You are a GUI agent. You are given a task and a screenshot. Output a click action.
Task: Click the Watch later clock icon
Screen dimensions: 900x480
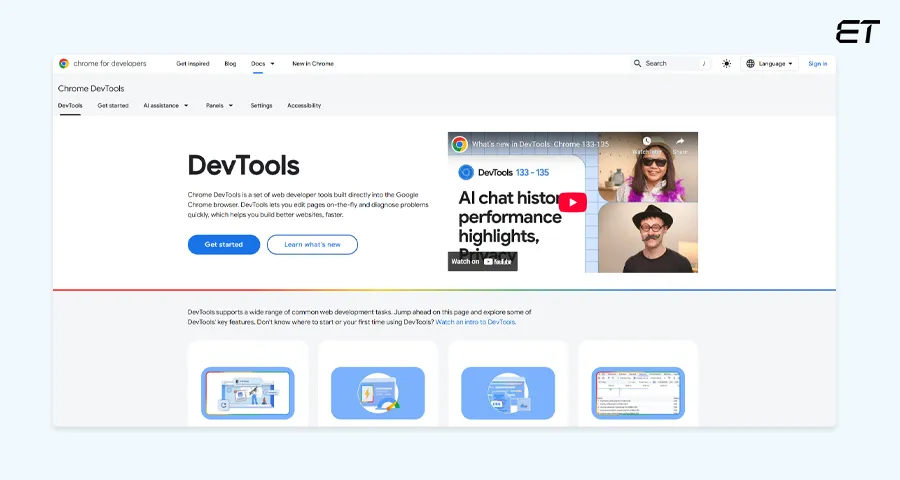647,141
